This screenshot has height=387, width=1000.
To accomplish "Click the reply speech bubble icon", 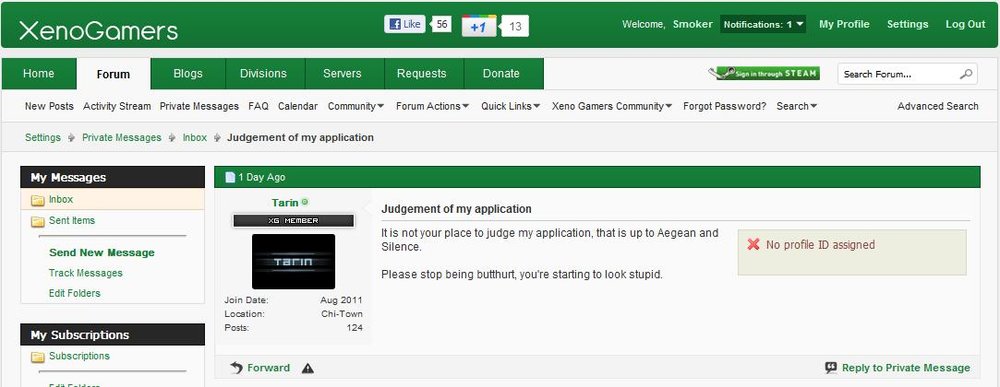I will click(x=831, y=368).
